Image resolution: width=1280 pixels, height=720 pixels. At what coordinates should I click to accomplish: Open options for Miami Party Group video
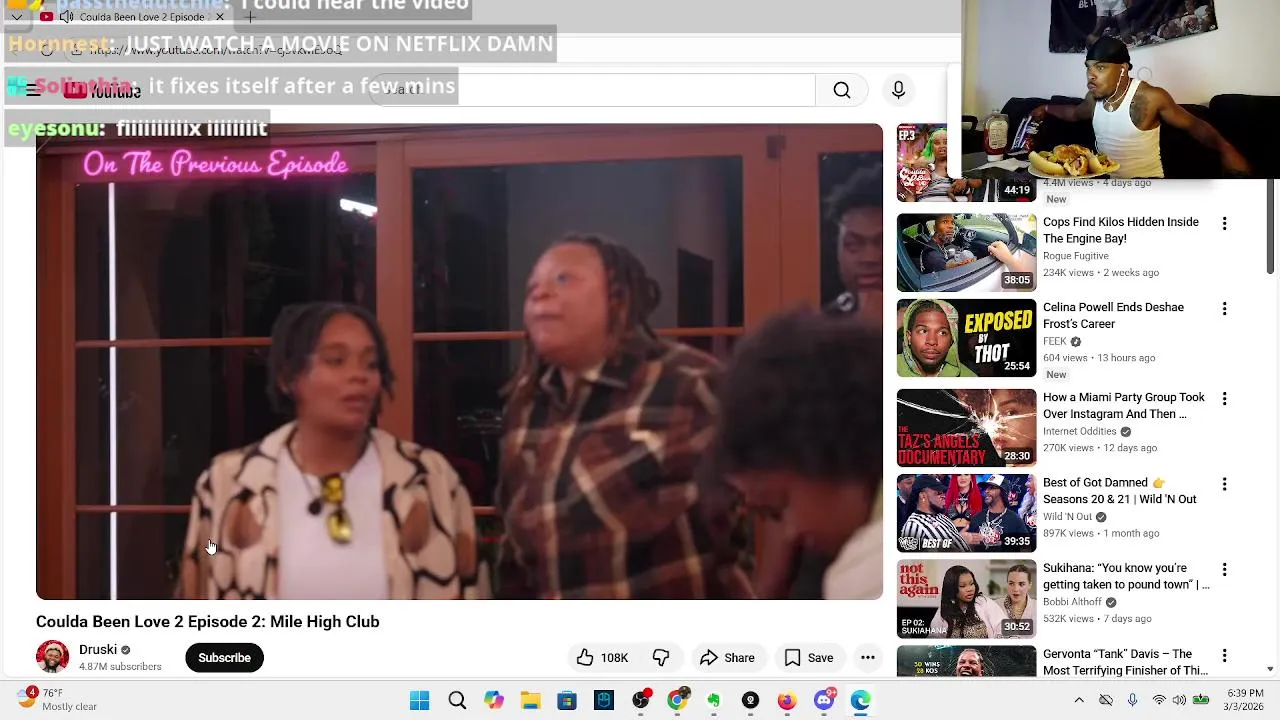tap(1224, 398)
